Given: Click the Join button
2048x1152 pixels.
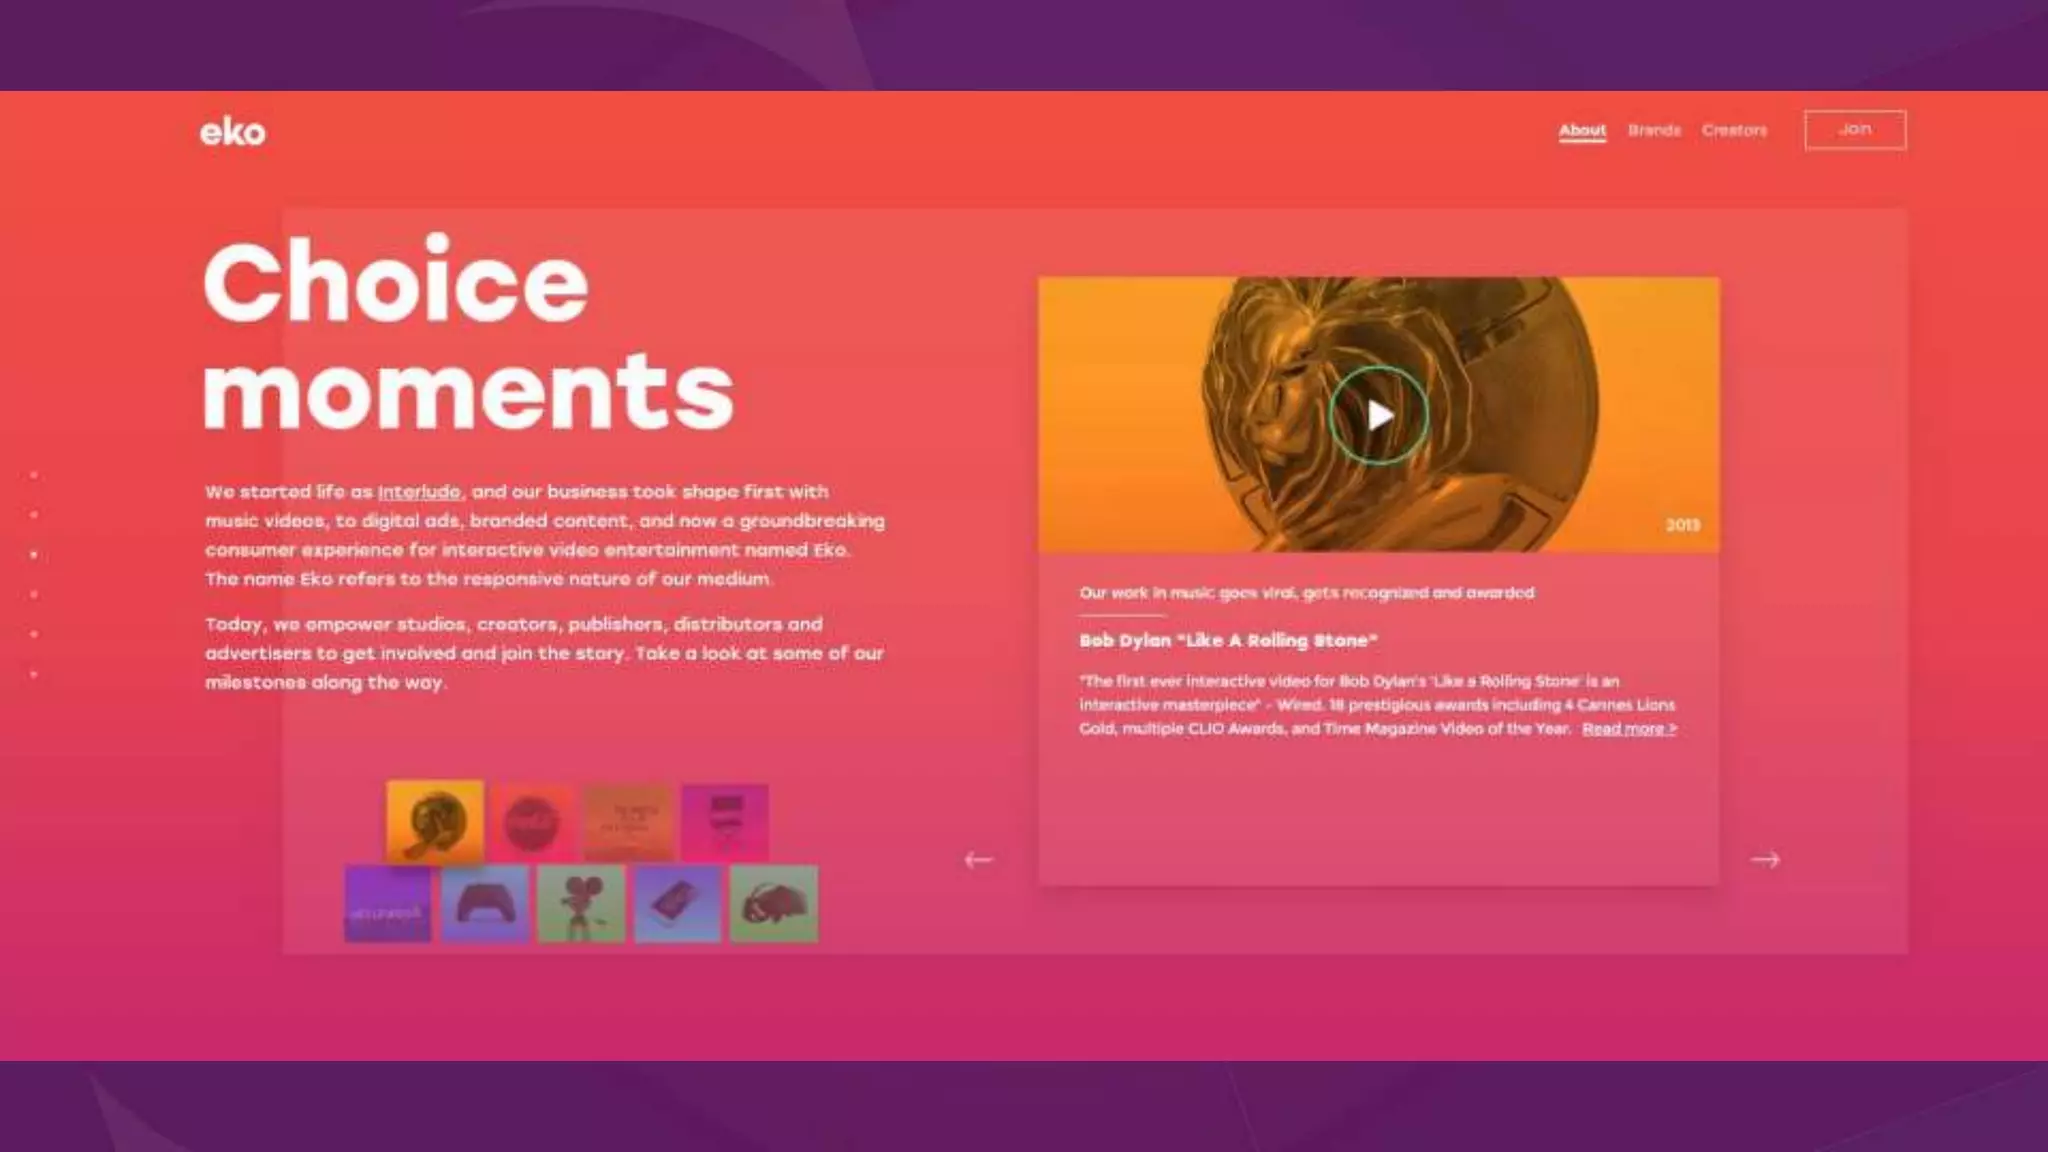Looking at the screenshot, I should (1855, 130).
